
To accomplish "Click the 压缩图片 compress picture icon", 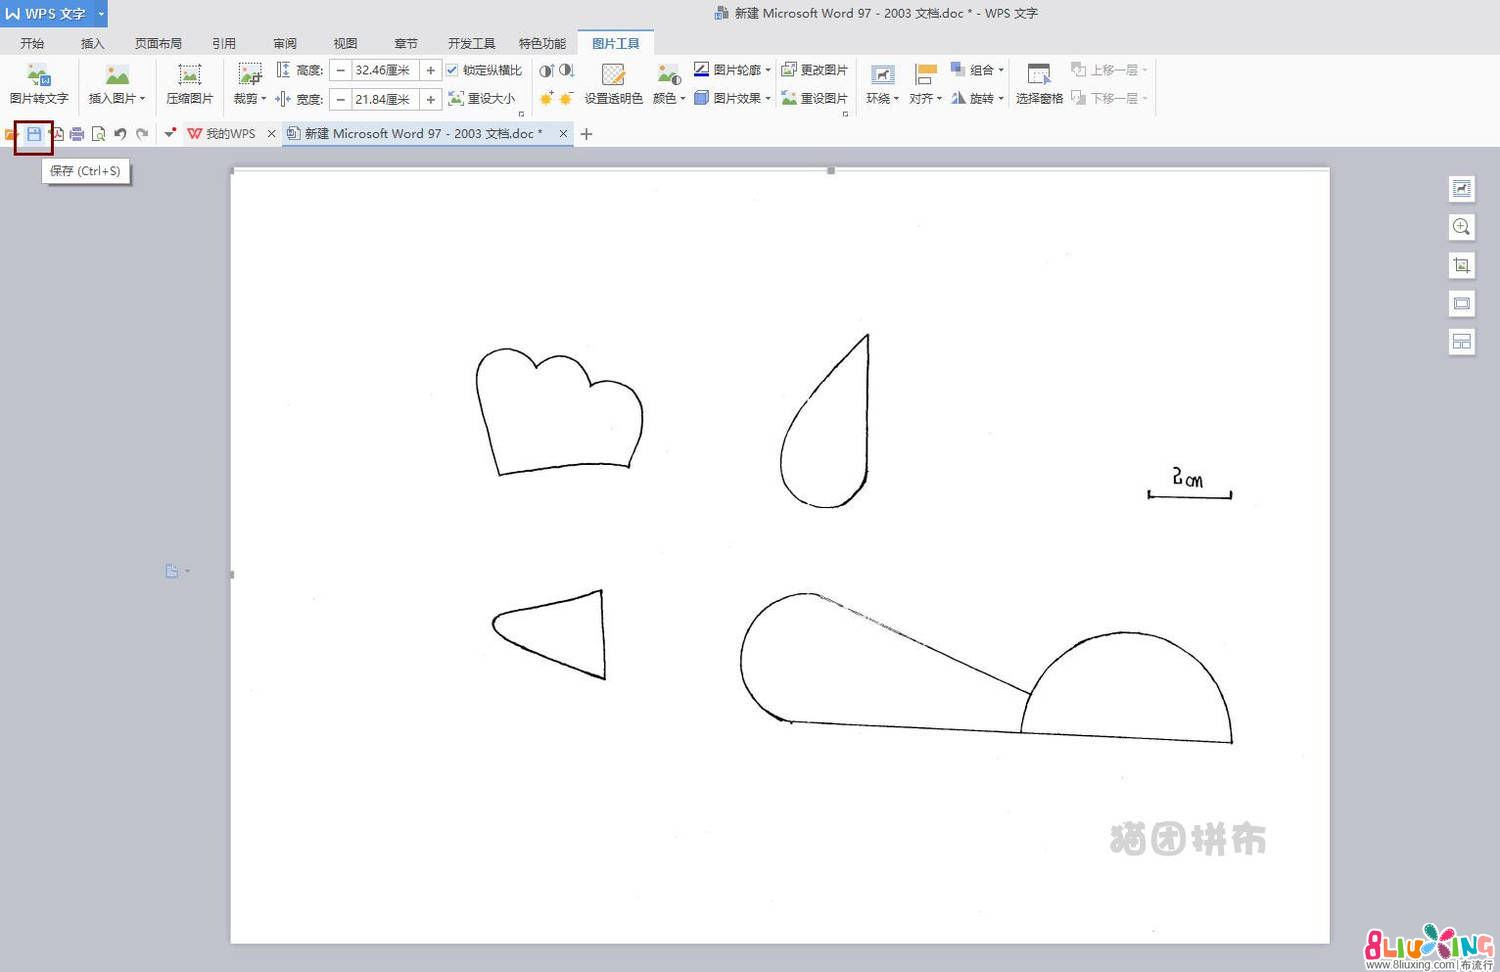I will [x=189, y=75].
